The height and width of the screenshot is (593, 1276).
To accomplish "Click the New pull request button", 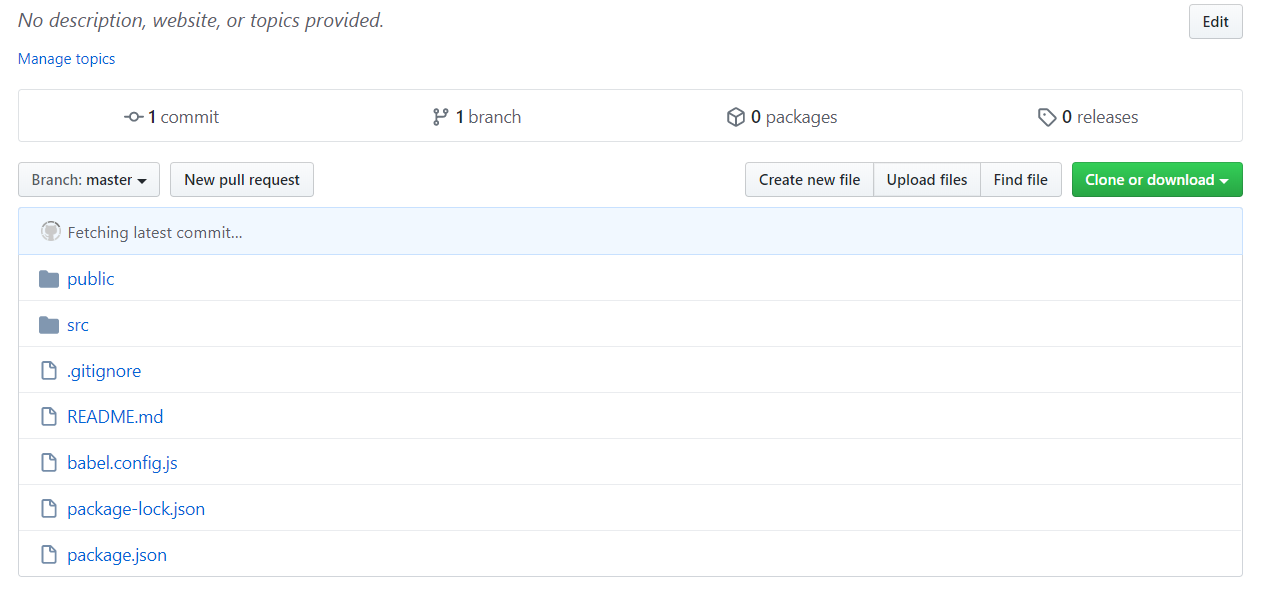I will pyautogui.click(x=242, y=180).
